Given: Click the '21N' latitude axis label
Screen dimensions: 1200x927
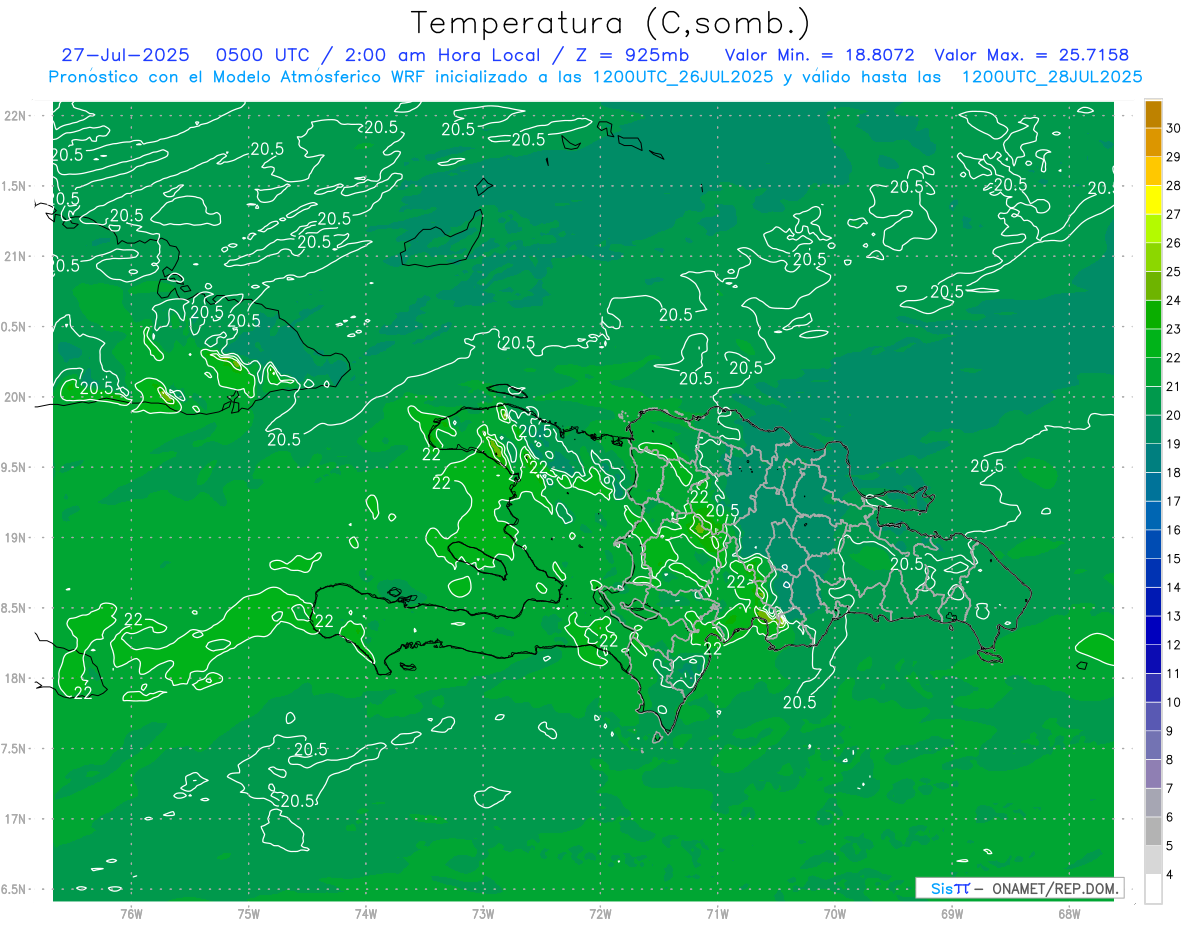Looking at the screenshot, I should click(15, 256).
